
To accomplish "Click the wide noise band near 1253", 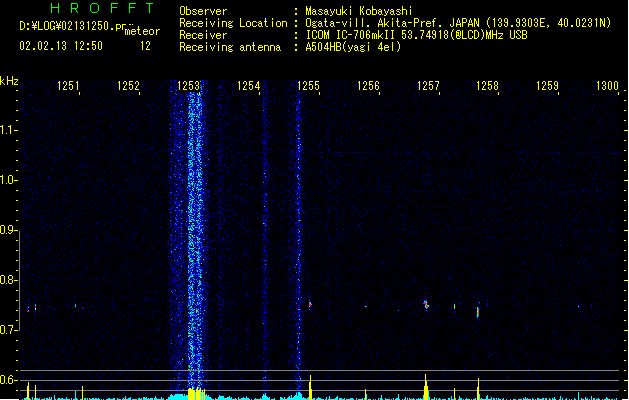I will pyautogui.click(x=195, y=241).
